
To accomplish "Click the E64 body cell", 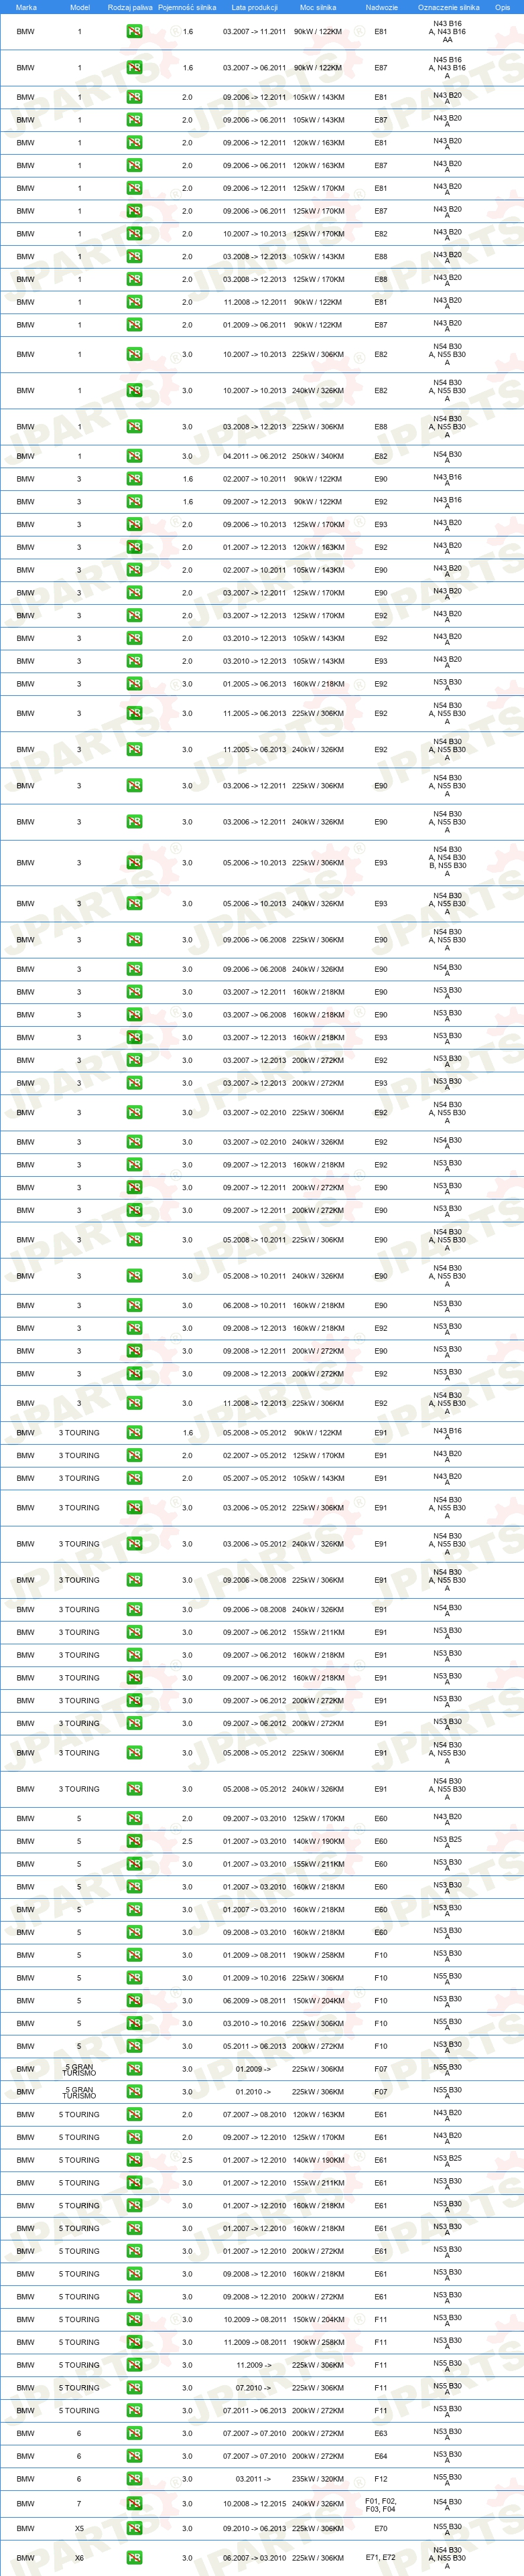I will tap(381, 2456).
